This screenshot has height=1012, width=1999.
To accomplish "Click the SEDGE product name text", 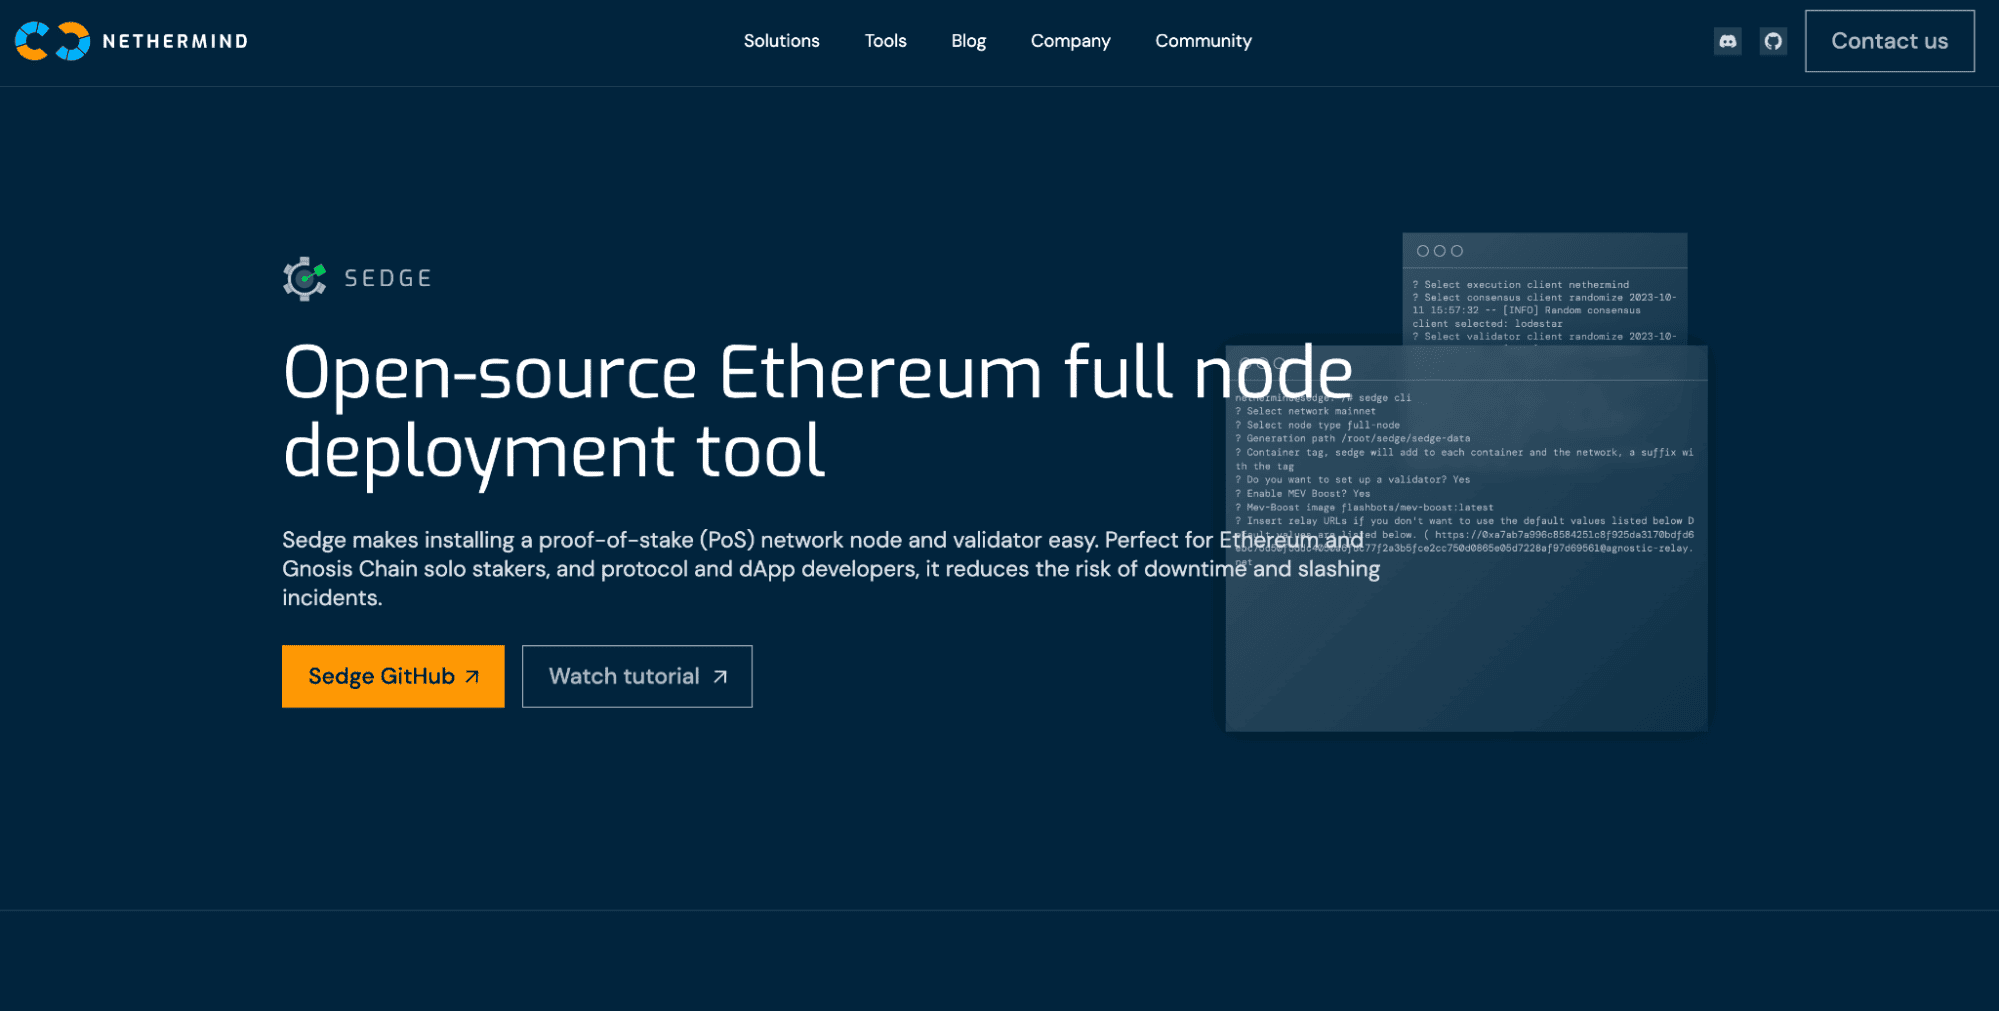I will pos(388,279).
